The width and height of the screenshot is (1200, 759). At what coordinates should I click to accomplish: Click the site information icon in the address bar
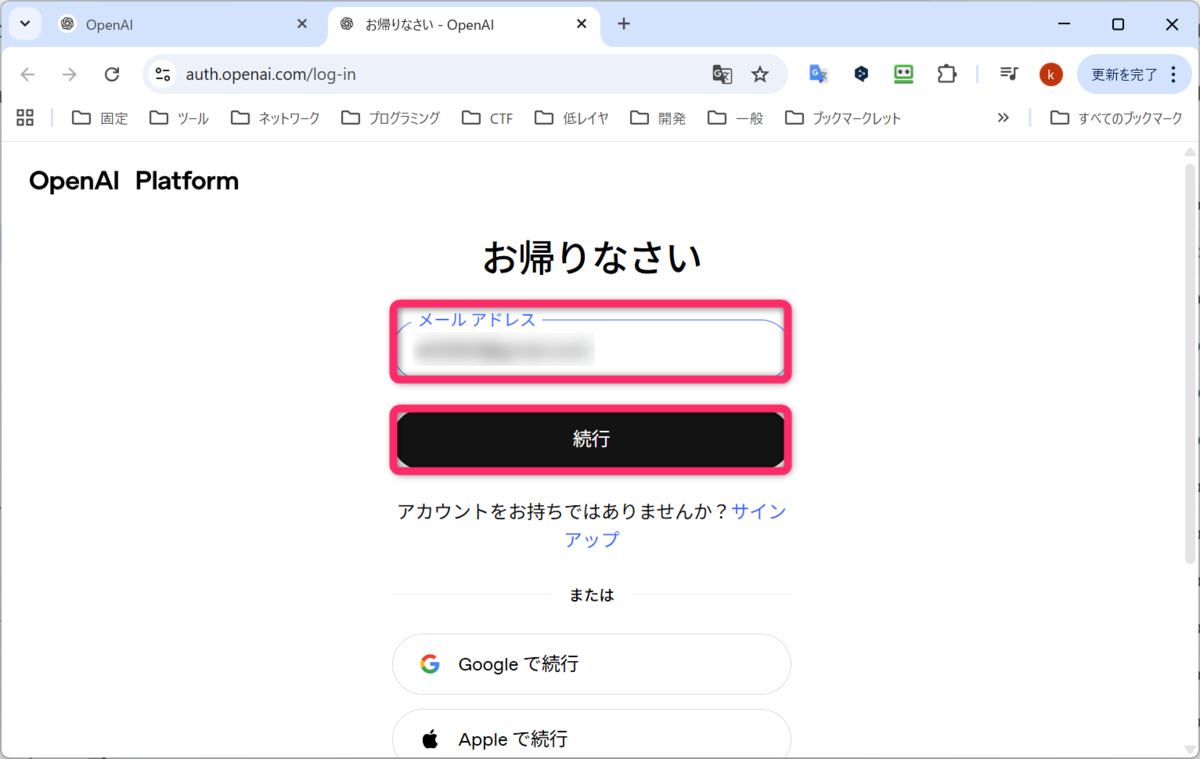point(162,74)
